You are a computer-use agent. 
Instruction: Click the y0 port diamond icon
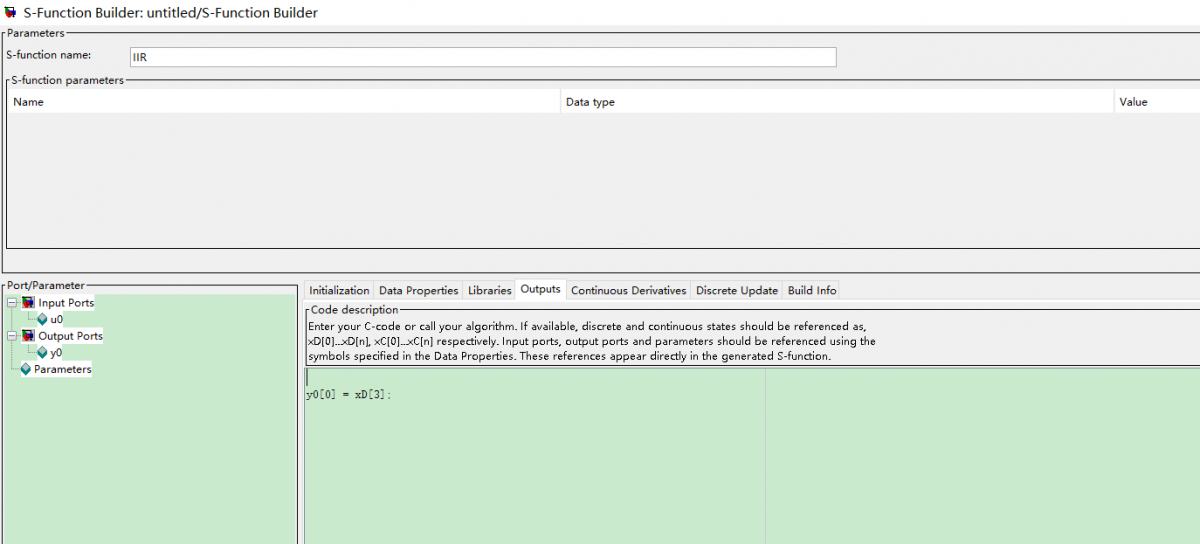pyautogui.click(x=42, y=352)
